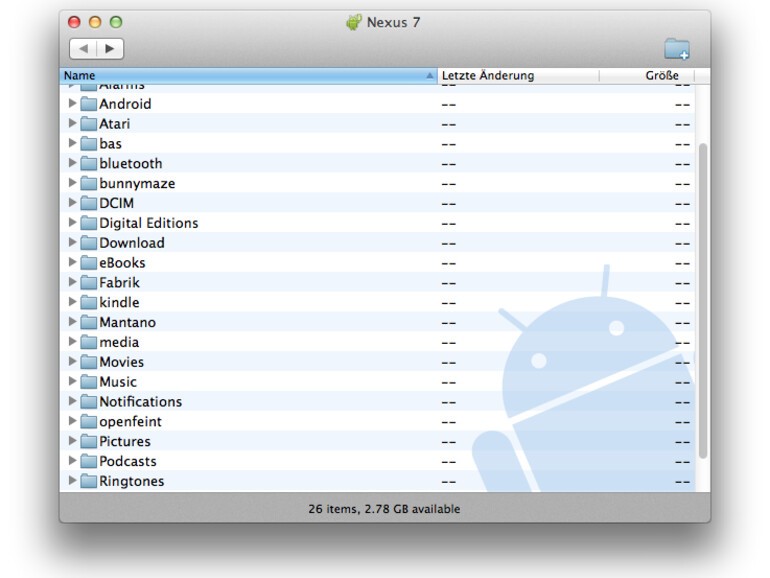Click the DCIM folder icon

coord(88,203)
